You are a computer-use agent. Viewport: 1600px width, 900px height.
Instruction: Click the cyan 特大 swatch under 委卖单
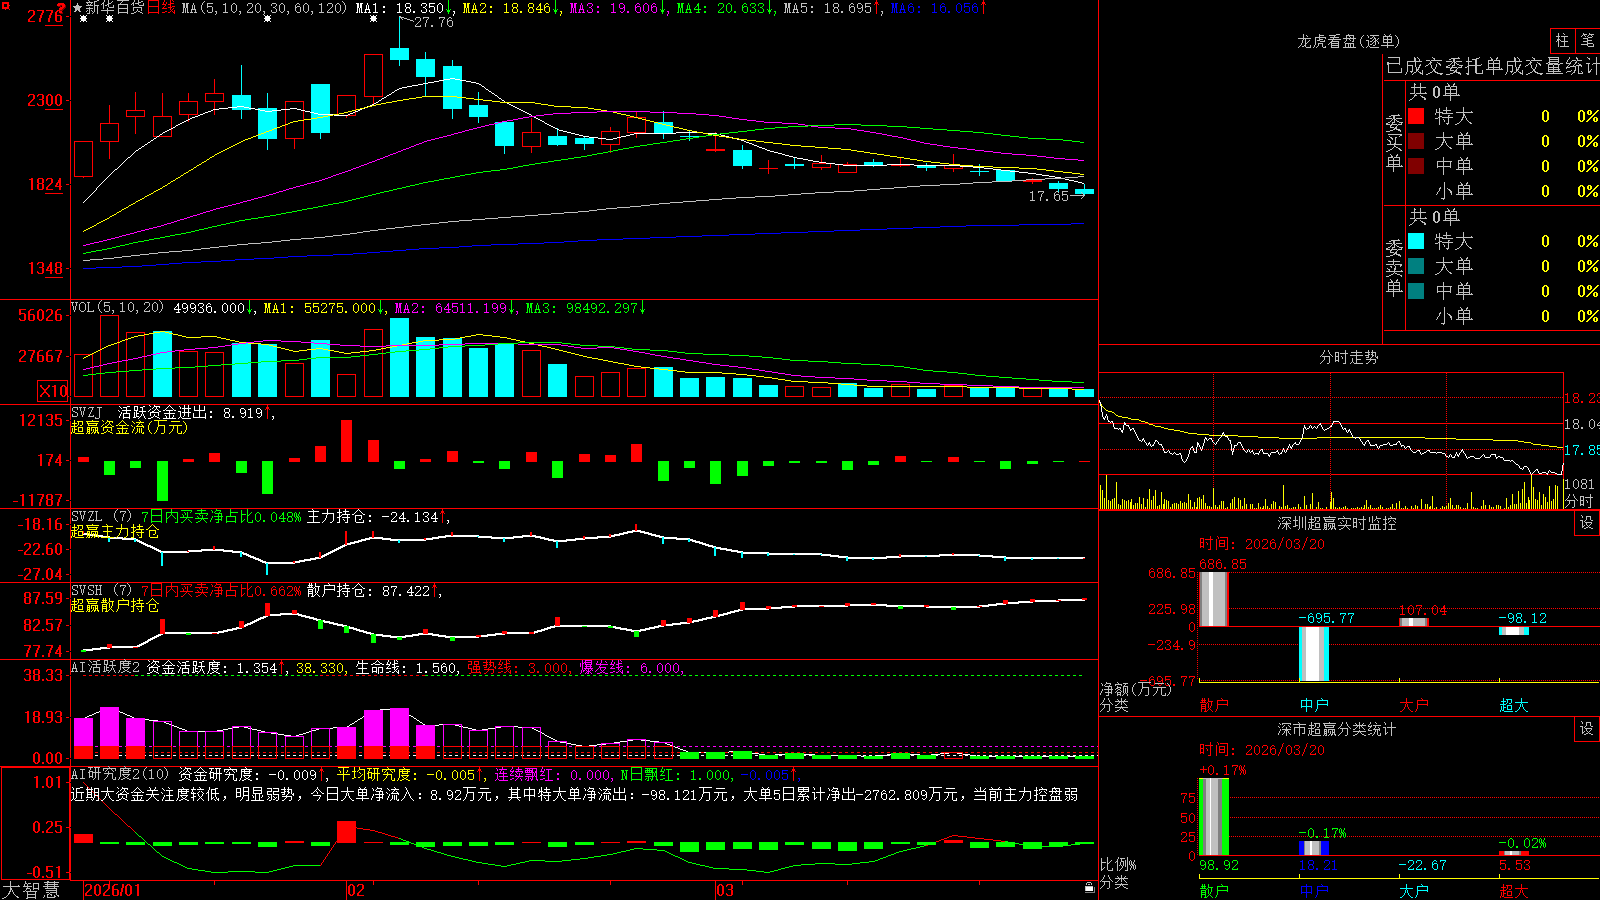click(1416, 241)
